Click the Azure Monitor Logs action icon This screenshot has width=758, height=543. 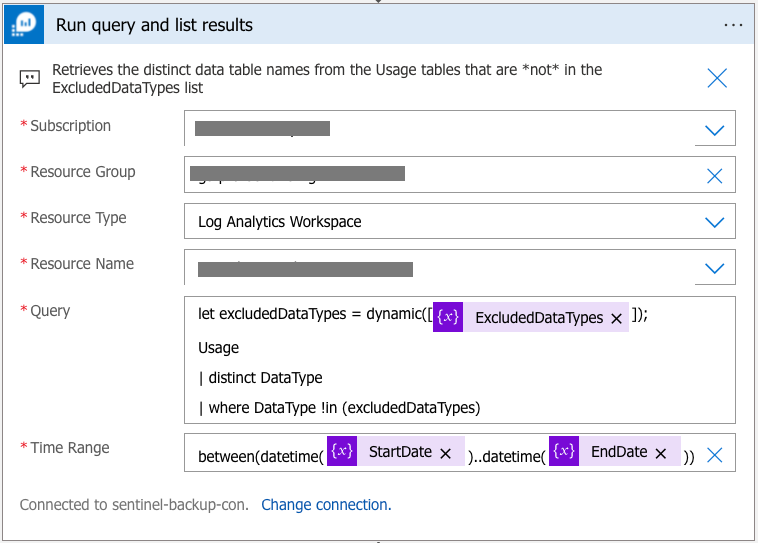click(x=24, y=25)
